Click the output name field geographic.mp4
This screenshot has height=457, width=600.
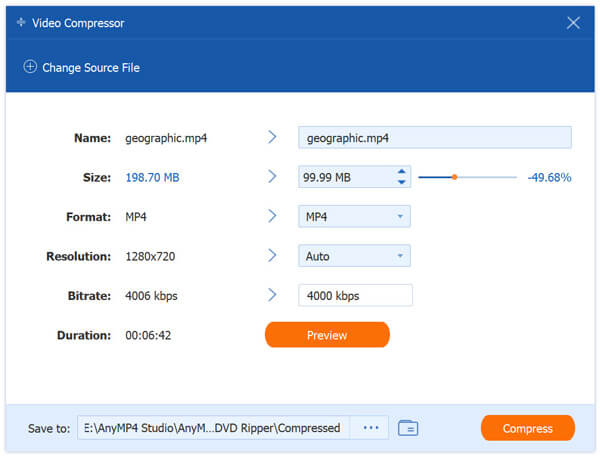click(x=434, y=137)
